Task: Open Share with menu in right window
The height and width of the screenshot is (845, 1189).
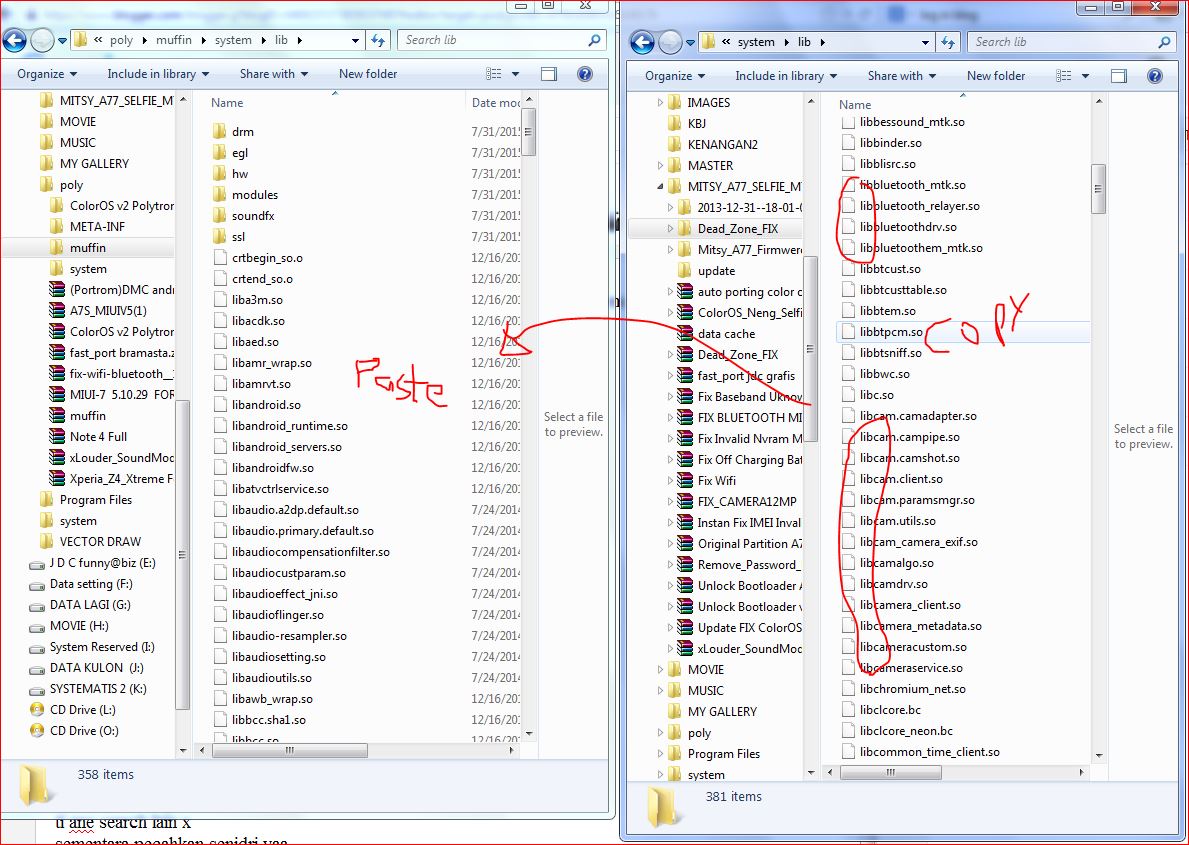Action: 902,76
